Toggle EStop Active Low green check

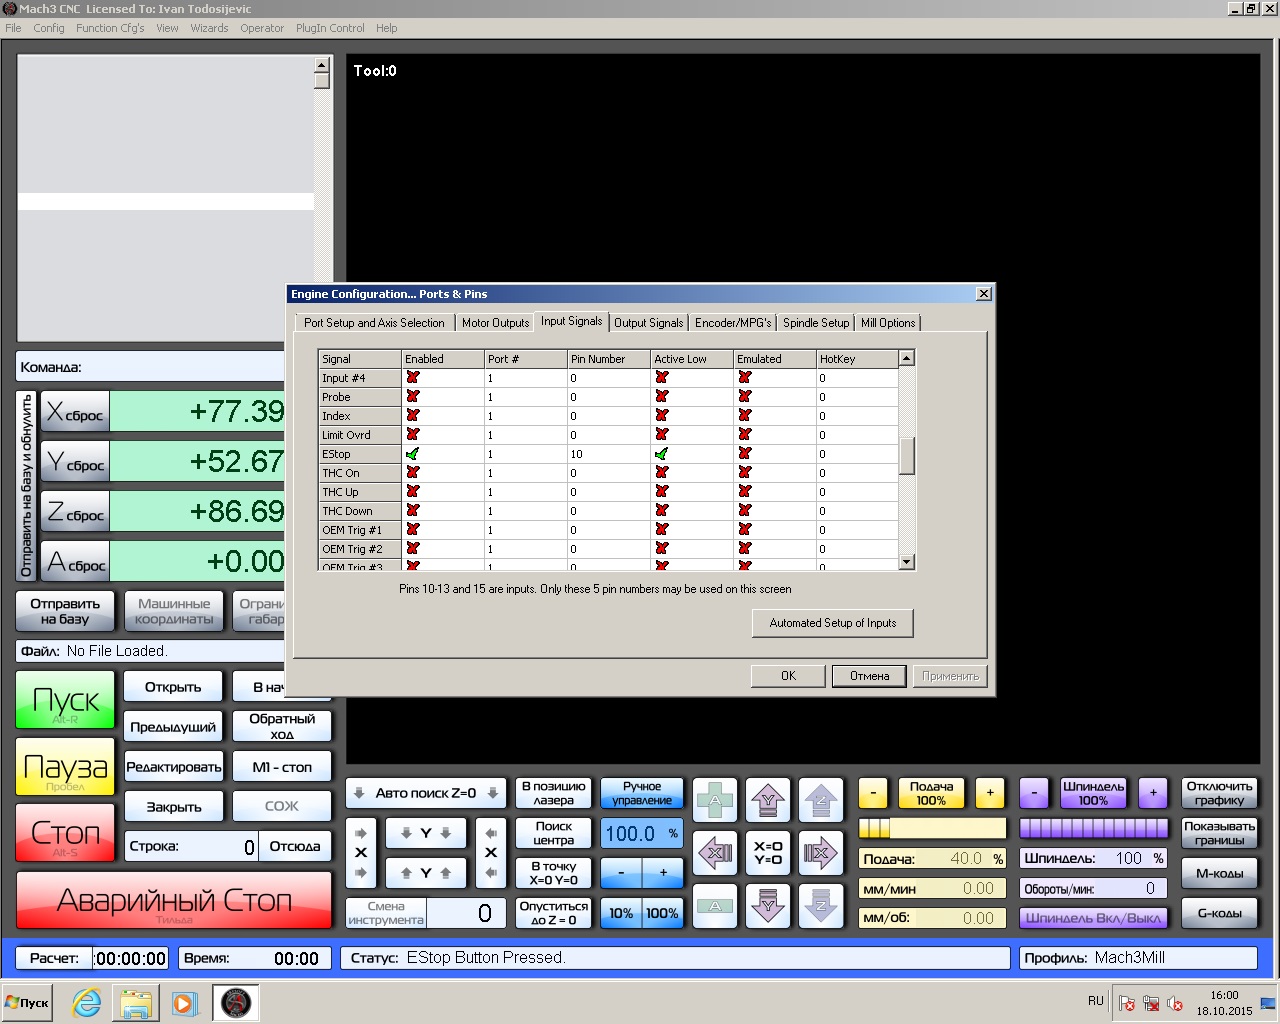coord(661,454)
